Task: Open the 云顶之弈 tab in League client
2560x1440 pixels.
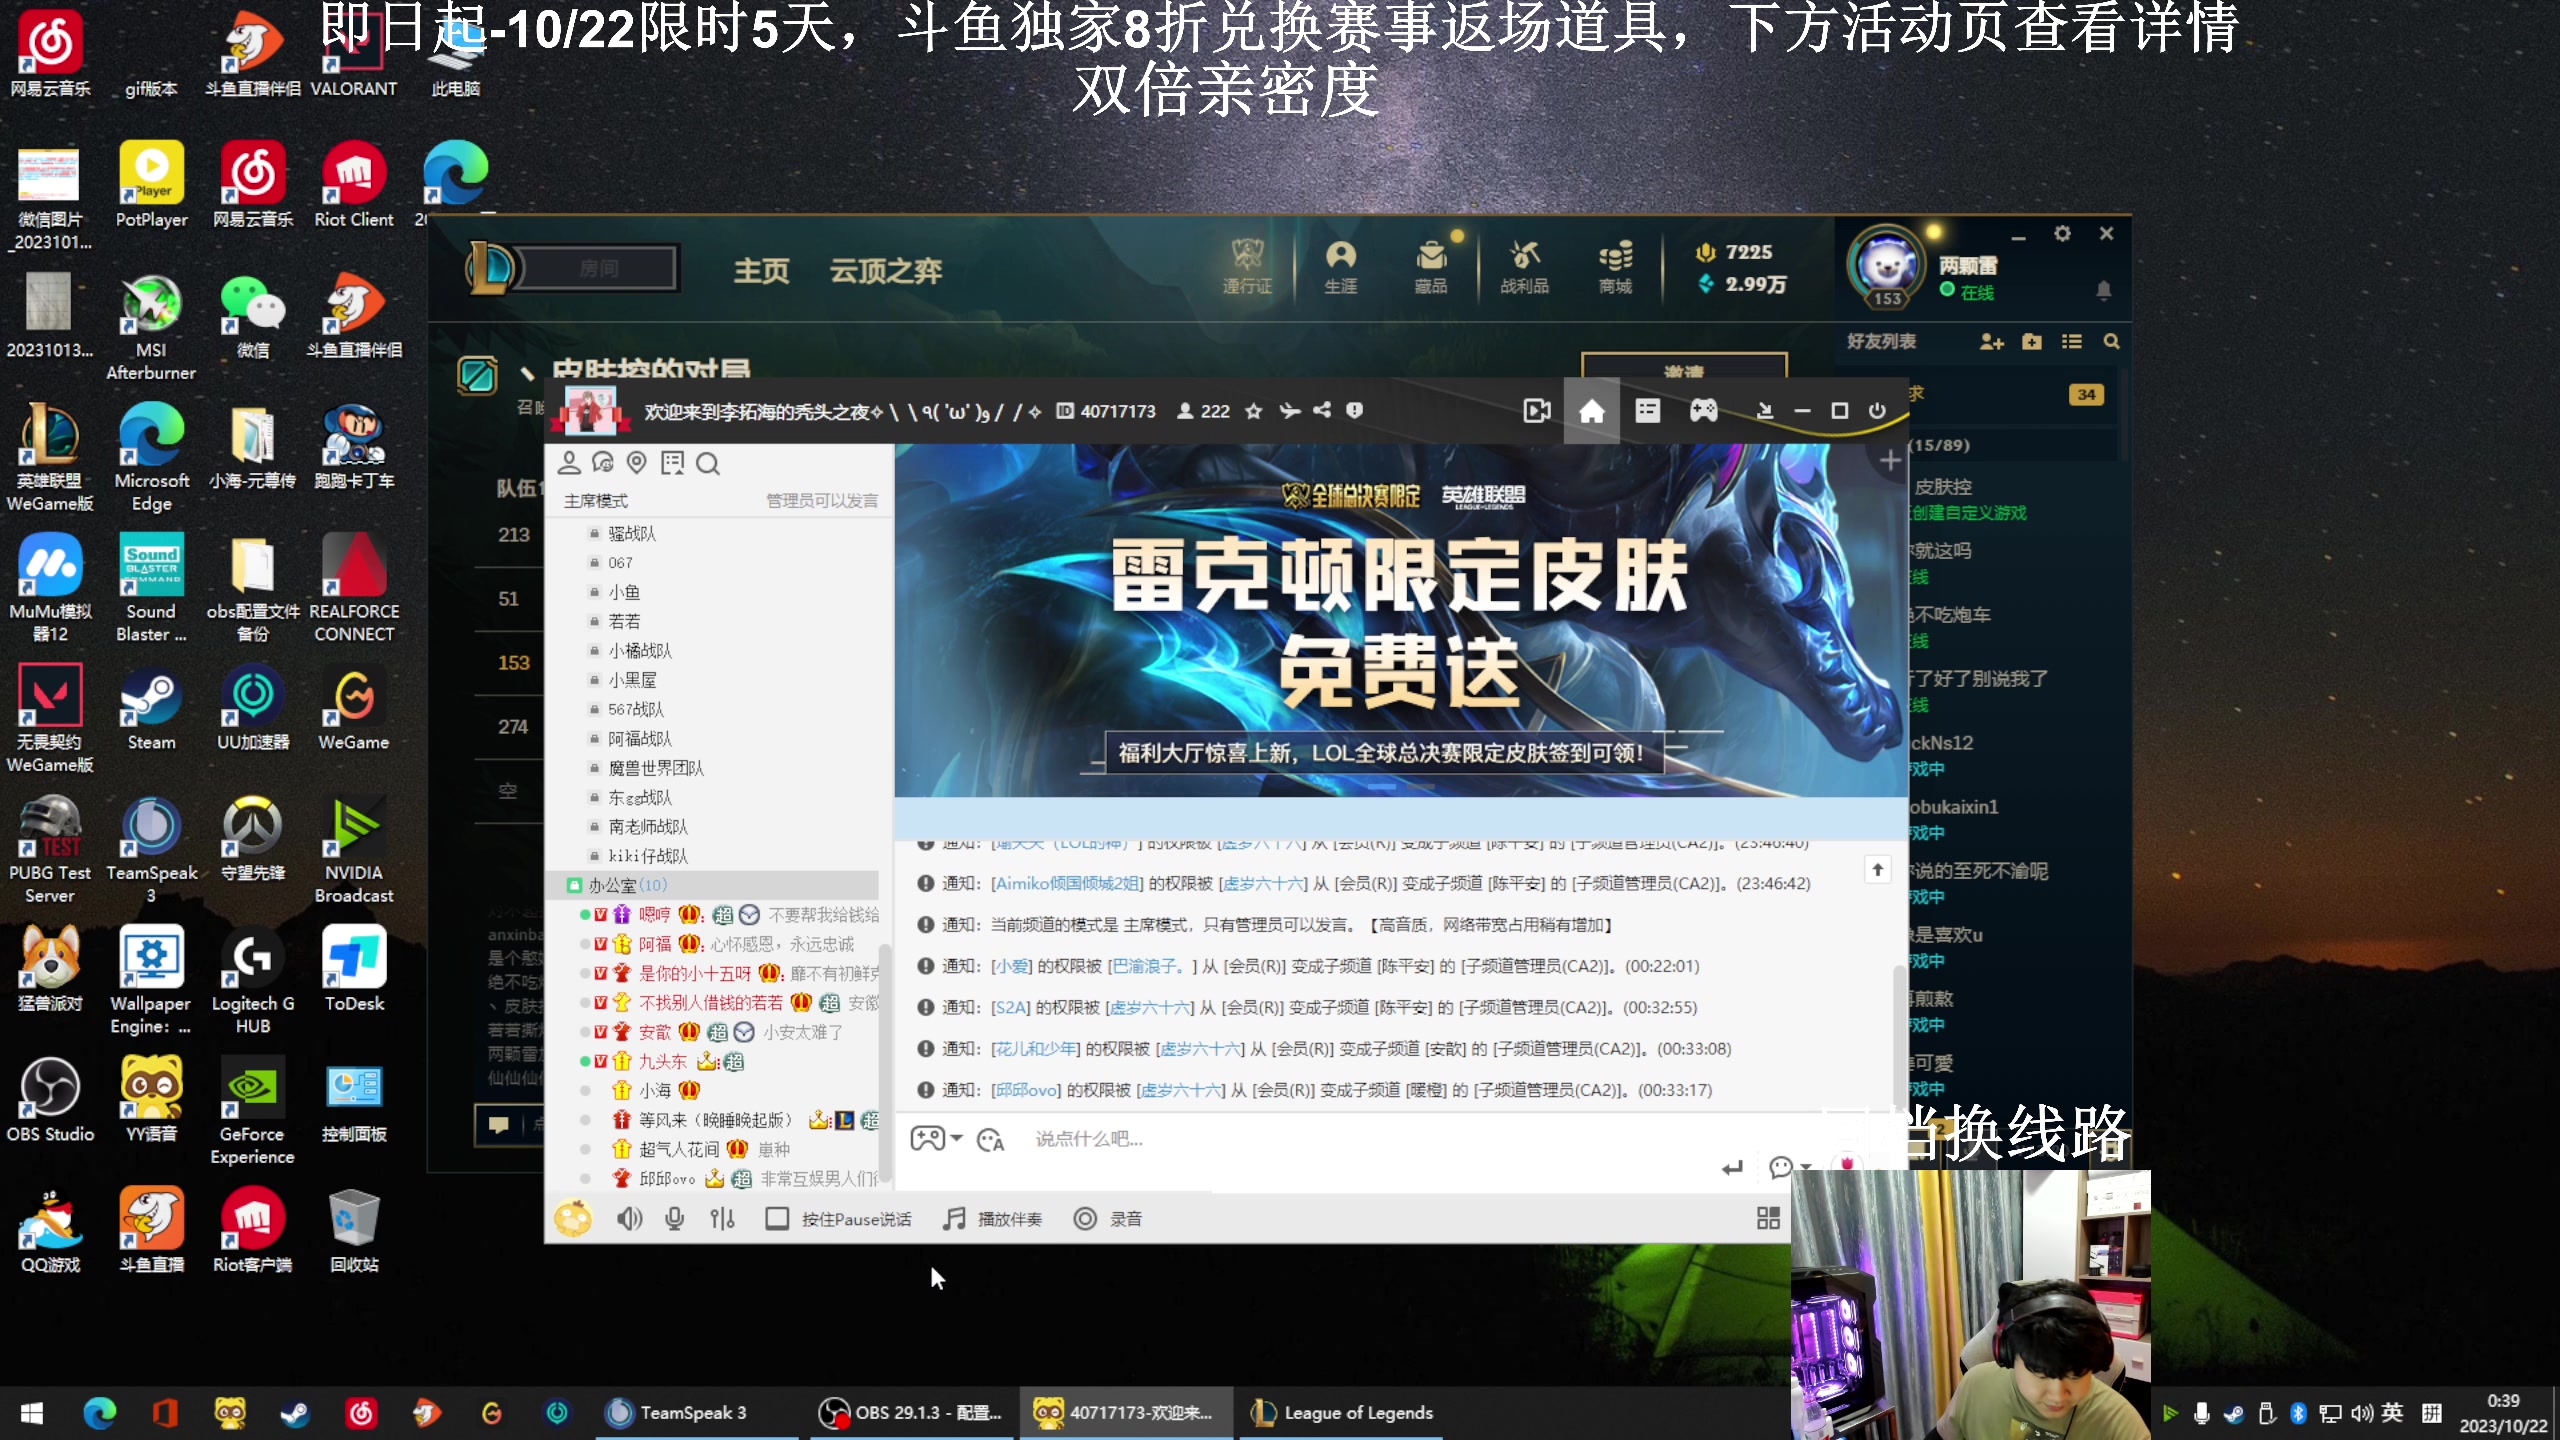Action: click(885, 271)
